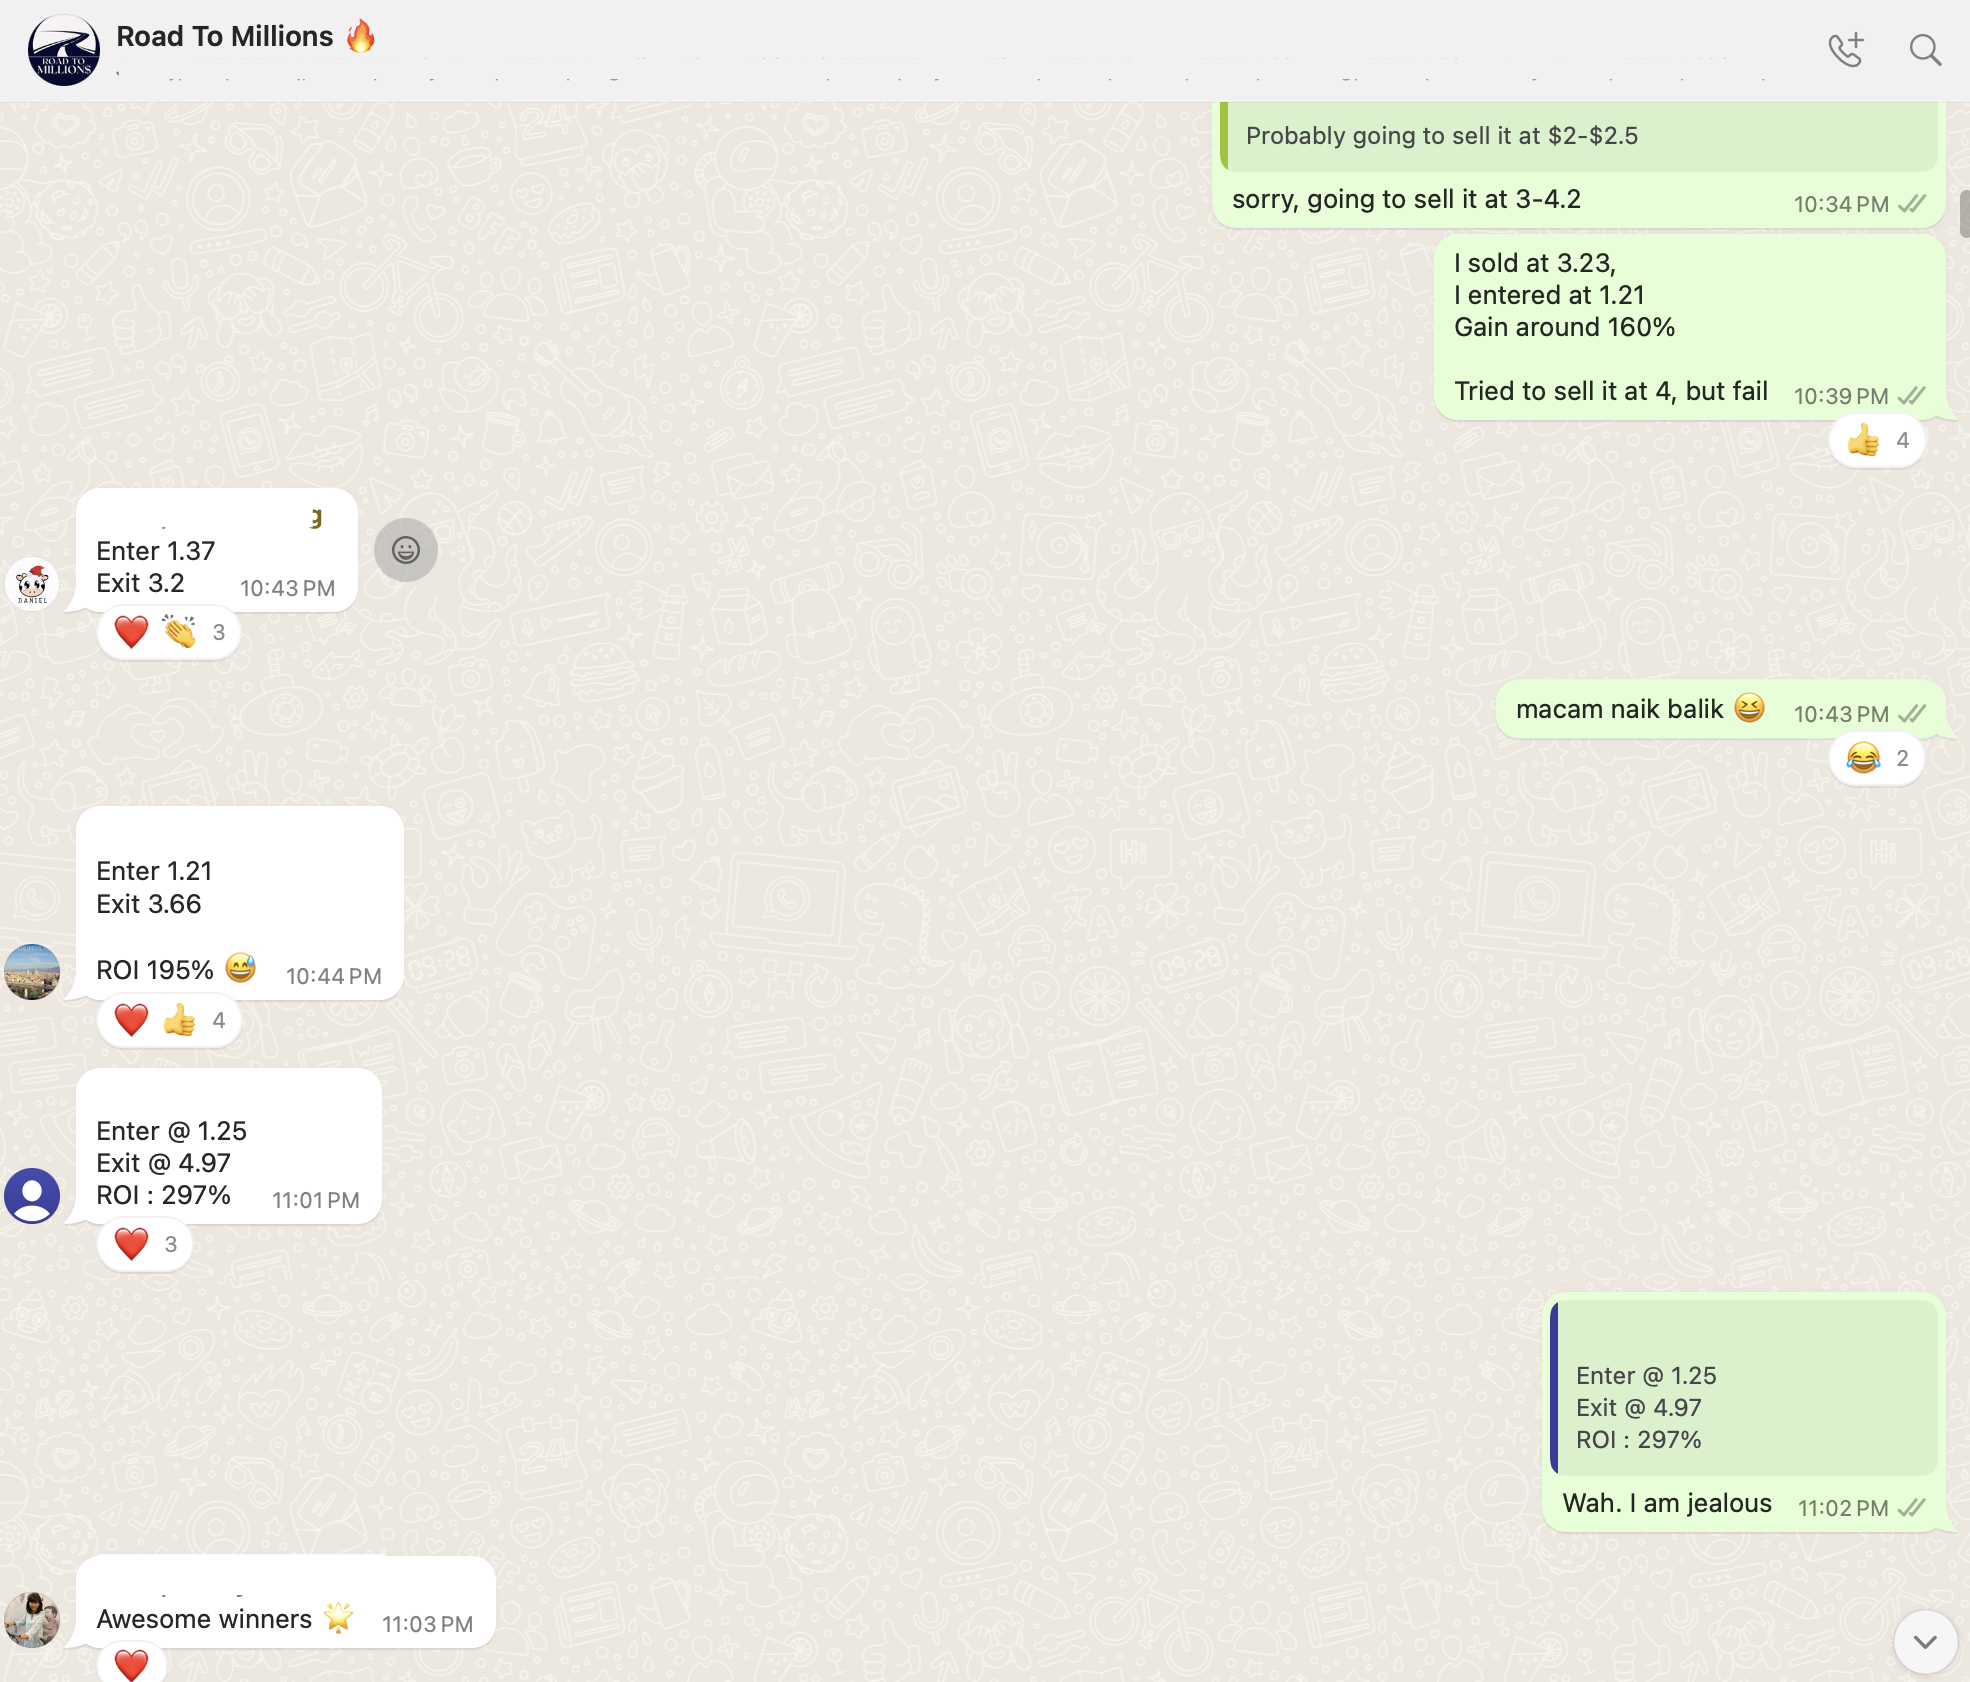This screenshot has width=1970, height=1682.
Task: Open the chat search magnifier icon
Action: tap(1924, 50)
